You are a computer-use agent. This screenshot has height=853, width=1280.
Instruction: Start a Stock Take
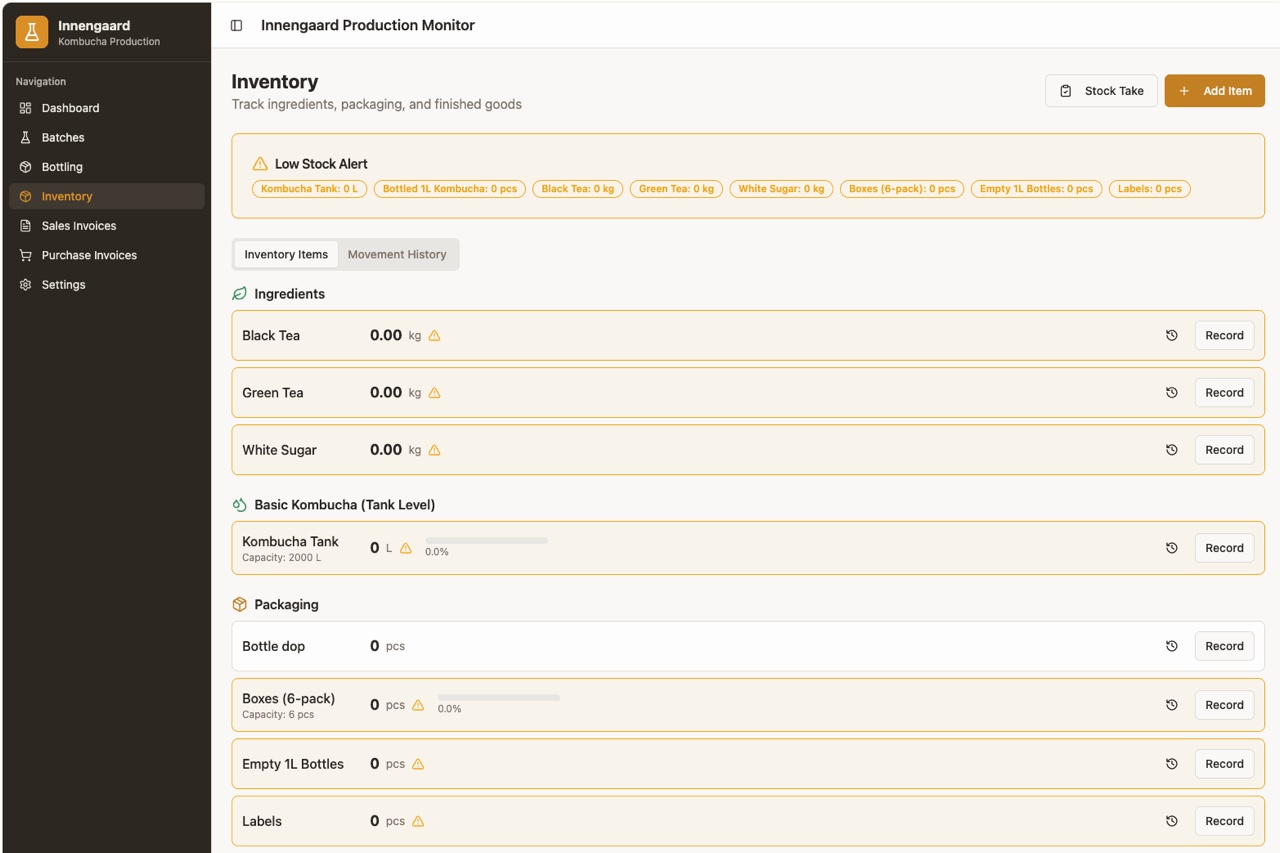[1101, 90]
